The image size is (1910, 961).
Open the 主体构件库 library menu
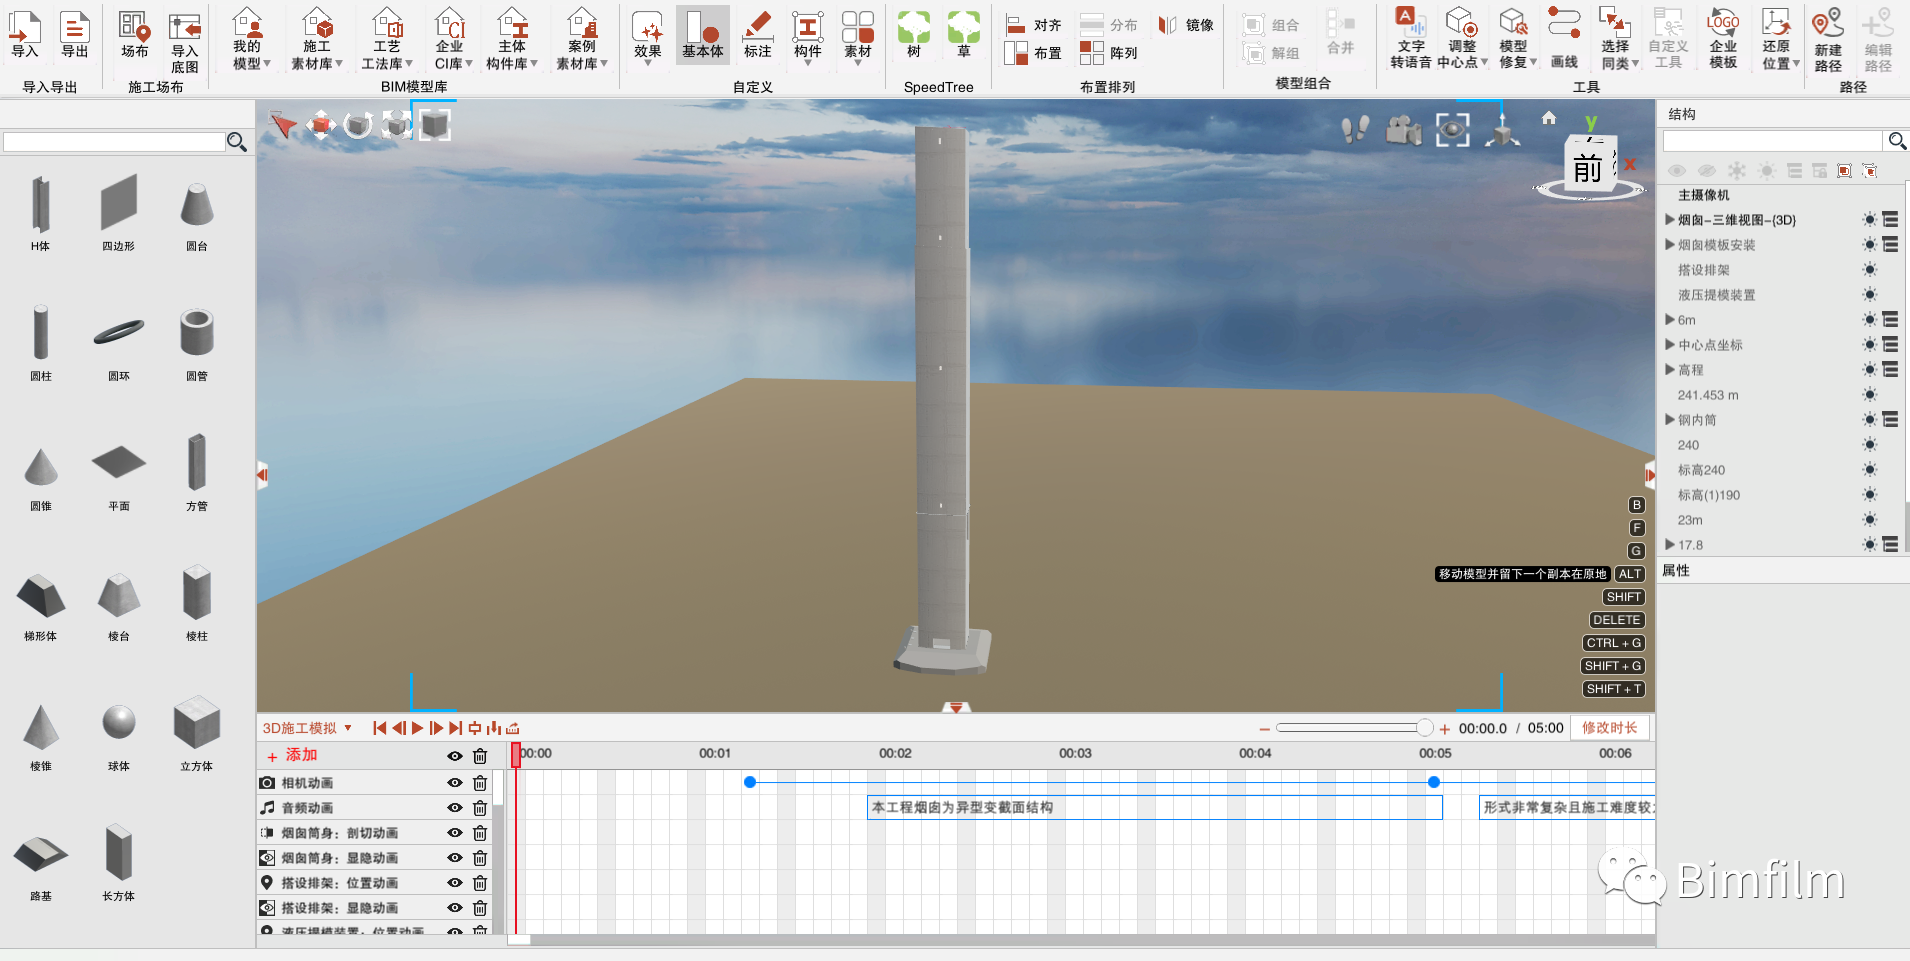point(512,40)
